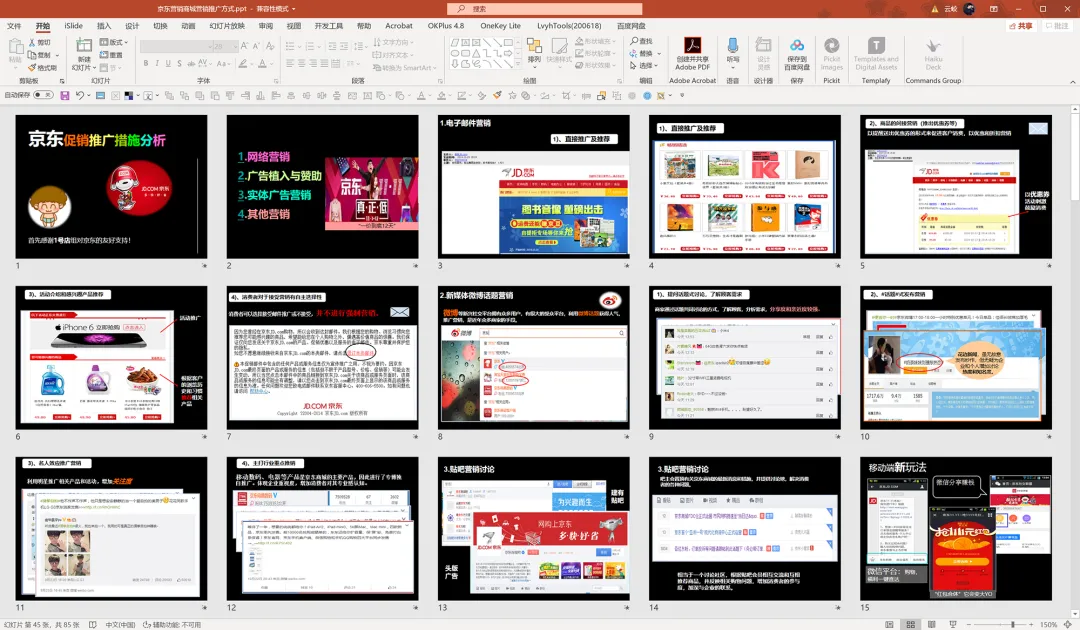This screenshot has height=630, width=1080.
Task: Click accessibility status 辅助功能: 不可用
Action: pyautogui.click(x=172, y=624)
